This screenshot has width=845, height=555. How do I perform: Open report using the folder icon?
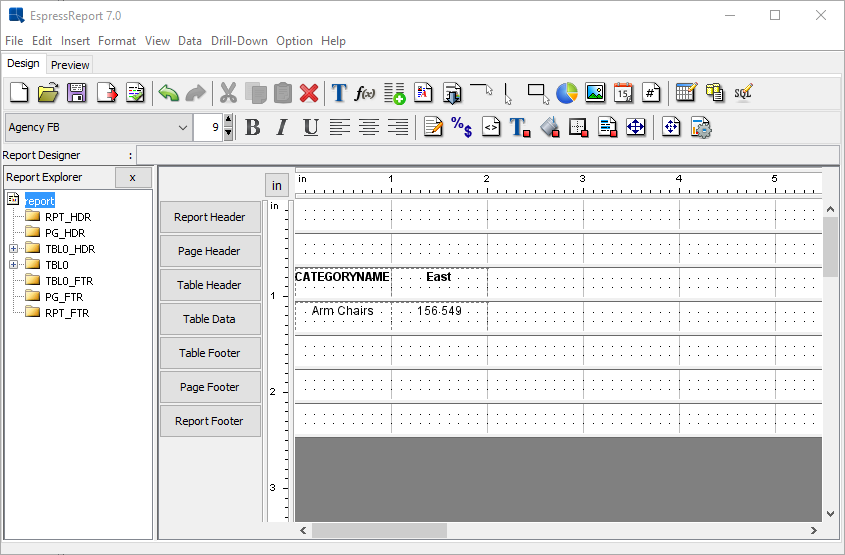coord(48,93)
